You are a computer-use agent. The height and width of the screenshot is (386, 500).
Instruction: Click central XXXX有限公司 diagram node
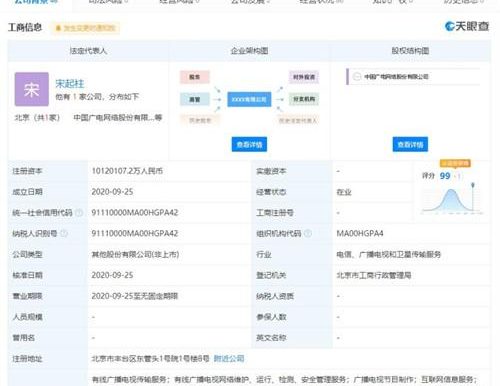[x=249, y=99]
